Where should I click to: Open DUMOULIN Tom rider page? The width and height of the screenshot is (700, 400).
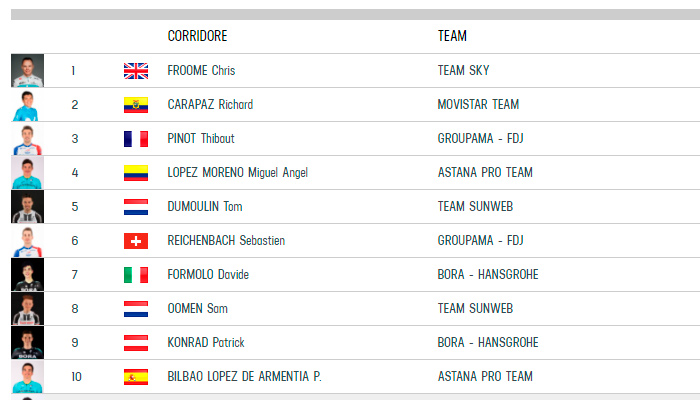pos(205,207)
